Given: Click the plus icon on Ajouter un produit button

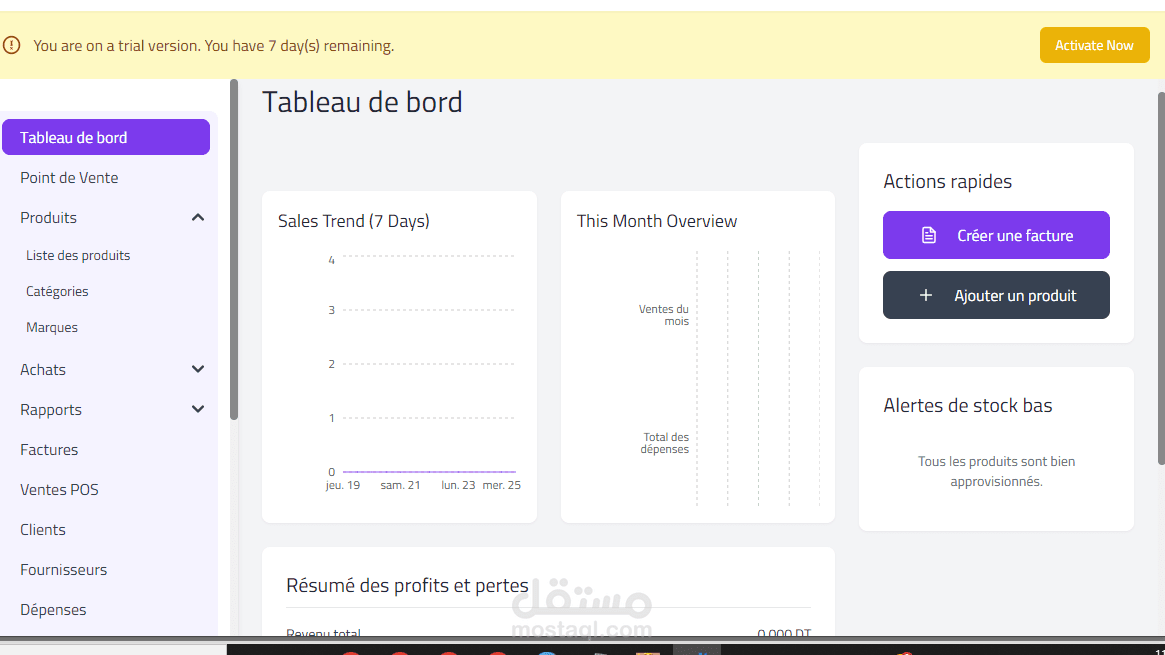Looking at the screenshot, I should pyautogui.click(x=927, y=294).
